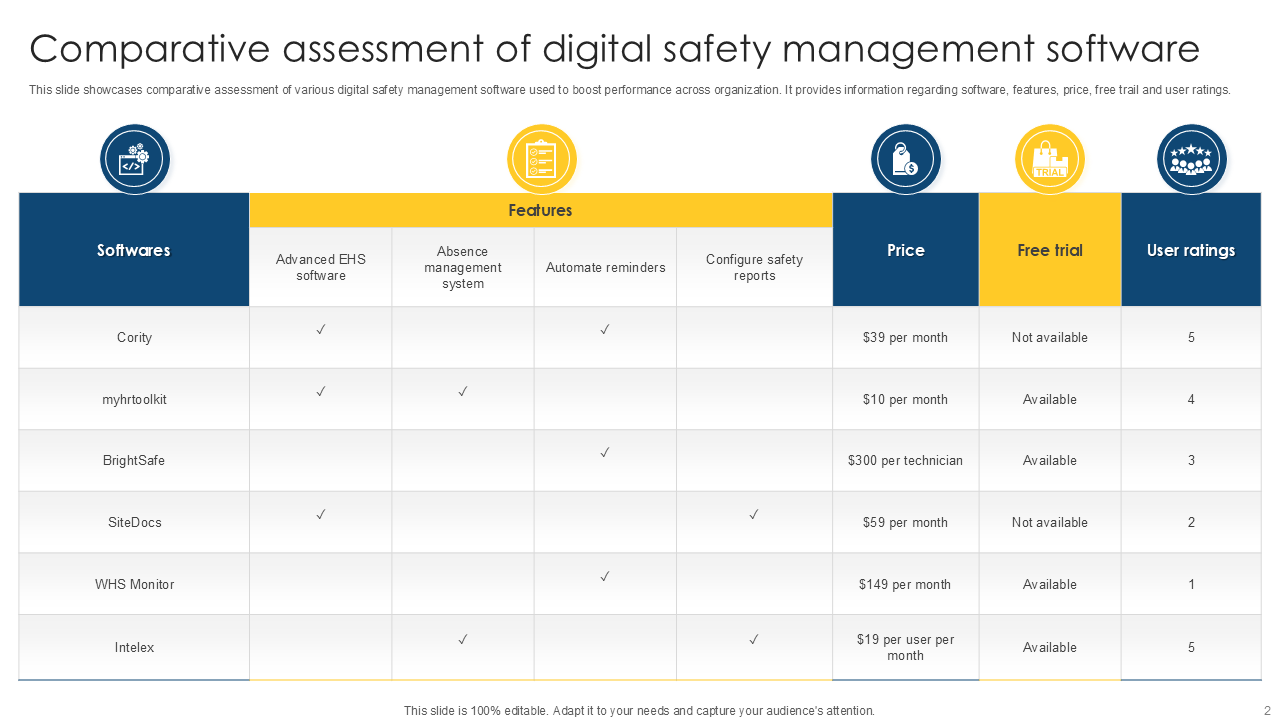Click the Automate reminders subheader
This screenshot has height=720, width=1280.
click(605, 267)
